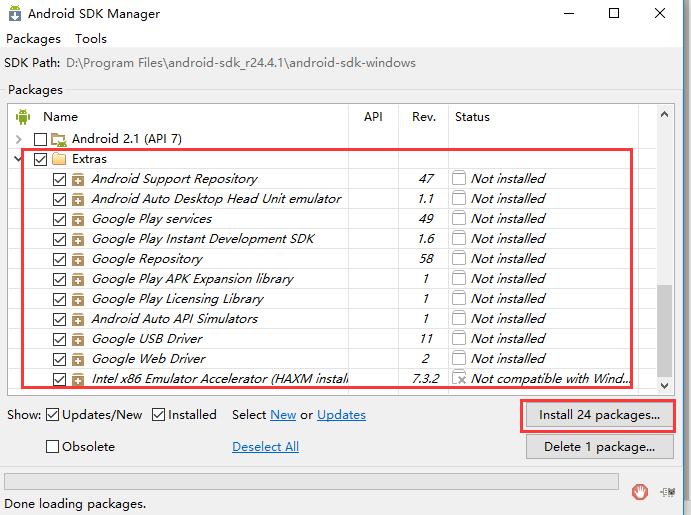This screenshot has height=515, width=691.
Task: Click the empty progress bar at the bottom
Action: coord(311,482)
